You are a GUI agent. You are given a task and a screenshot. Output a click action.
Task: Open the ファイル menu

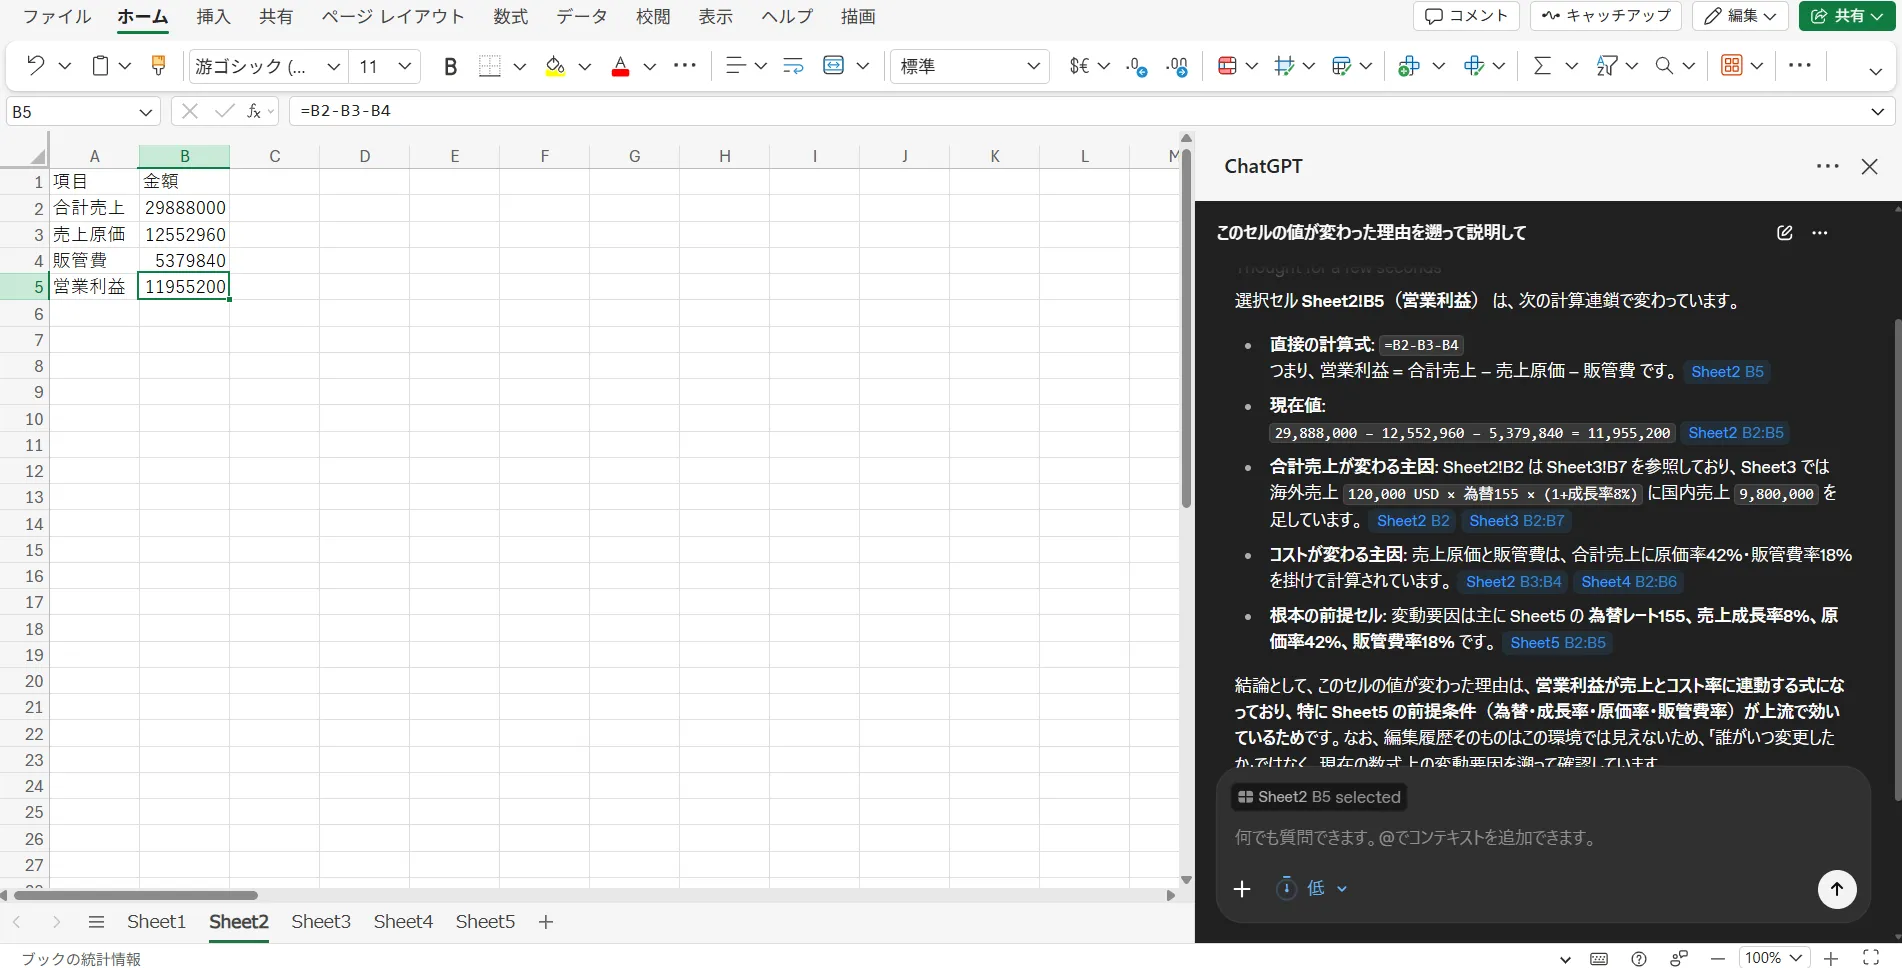[x=56, y=17]
